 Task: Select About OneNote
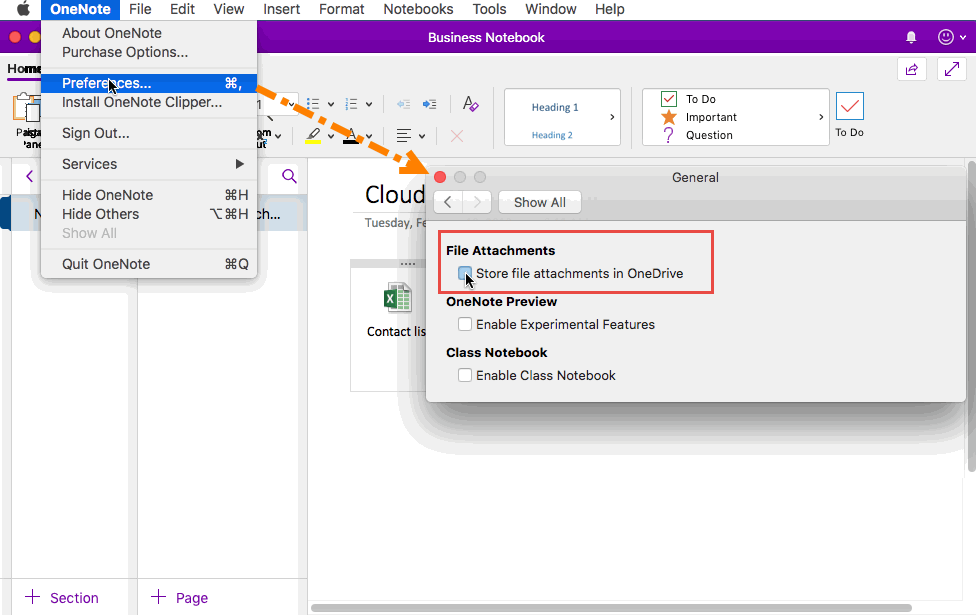[149, 33]
